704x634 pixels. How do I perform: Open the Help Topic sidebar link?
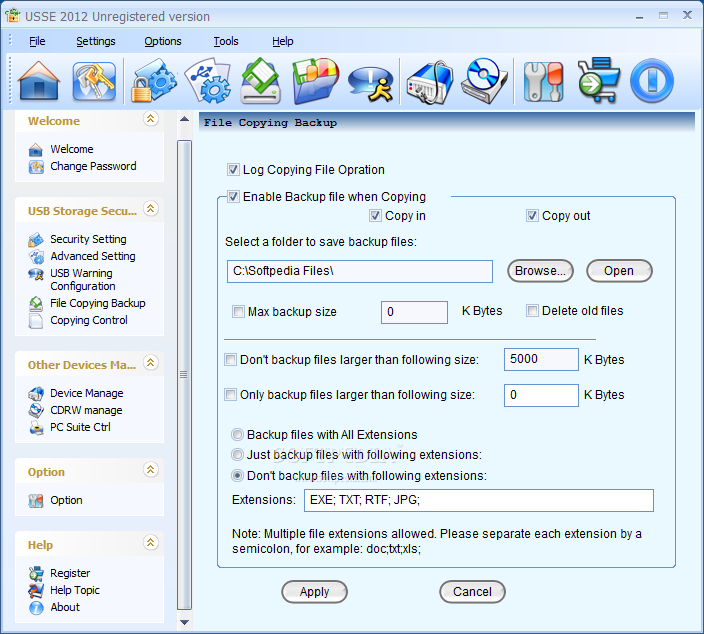point(75,590)
